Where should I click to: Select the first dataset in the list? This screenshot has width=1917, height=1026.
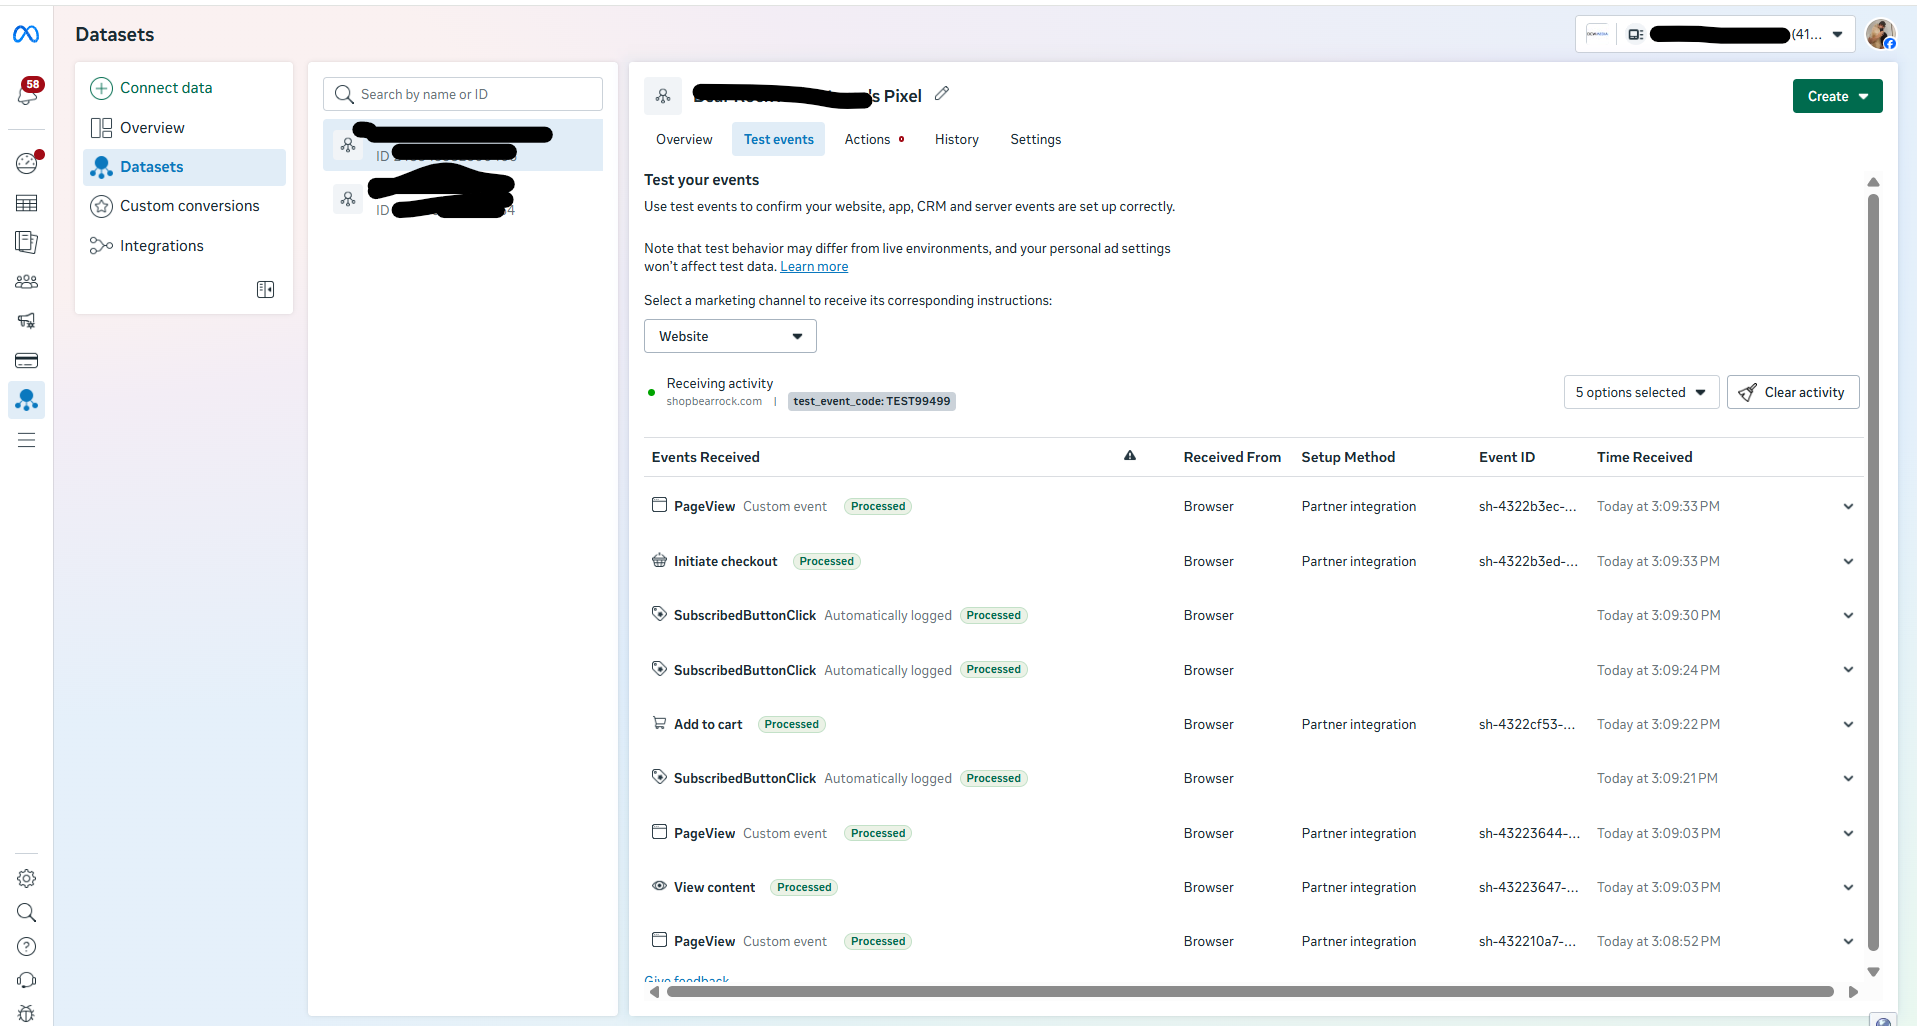pyautogui.click(x=463, y=145)
